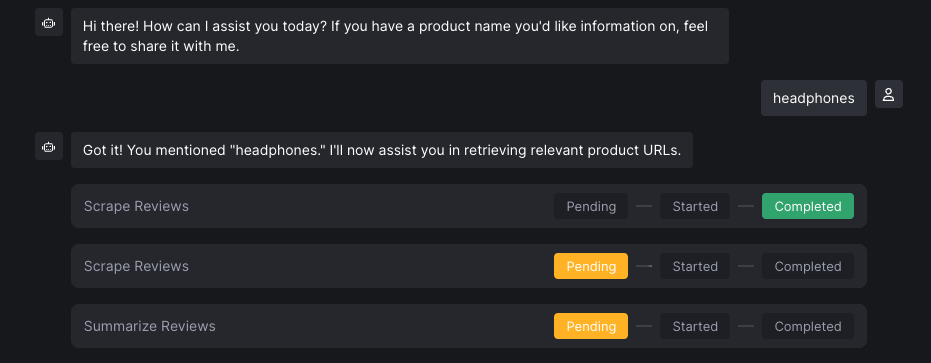
Task: Open the user profile icon next to headphones
Action: pos(889,94)
